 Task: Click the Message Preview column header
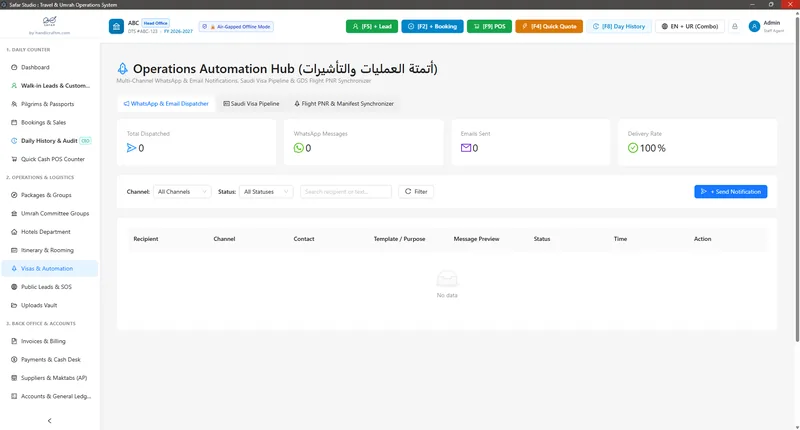(x=477, y=239)
